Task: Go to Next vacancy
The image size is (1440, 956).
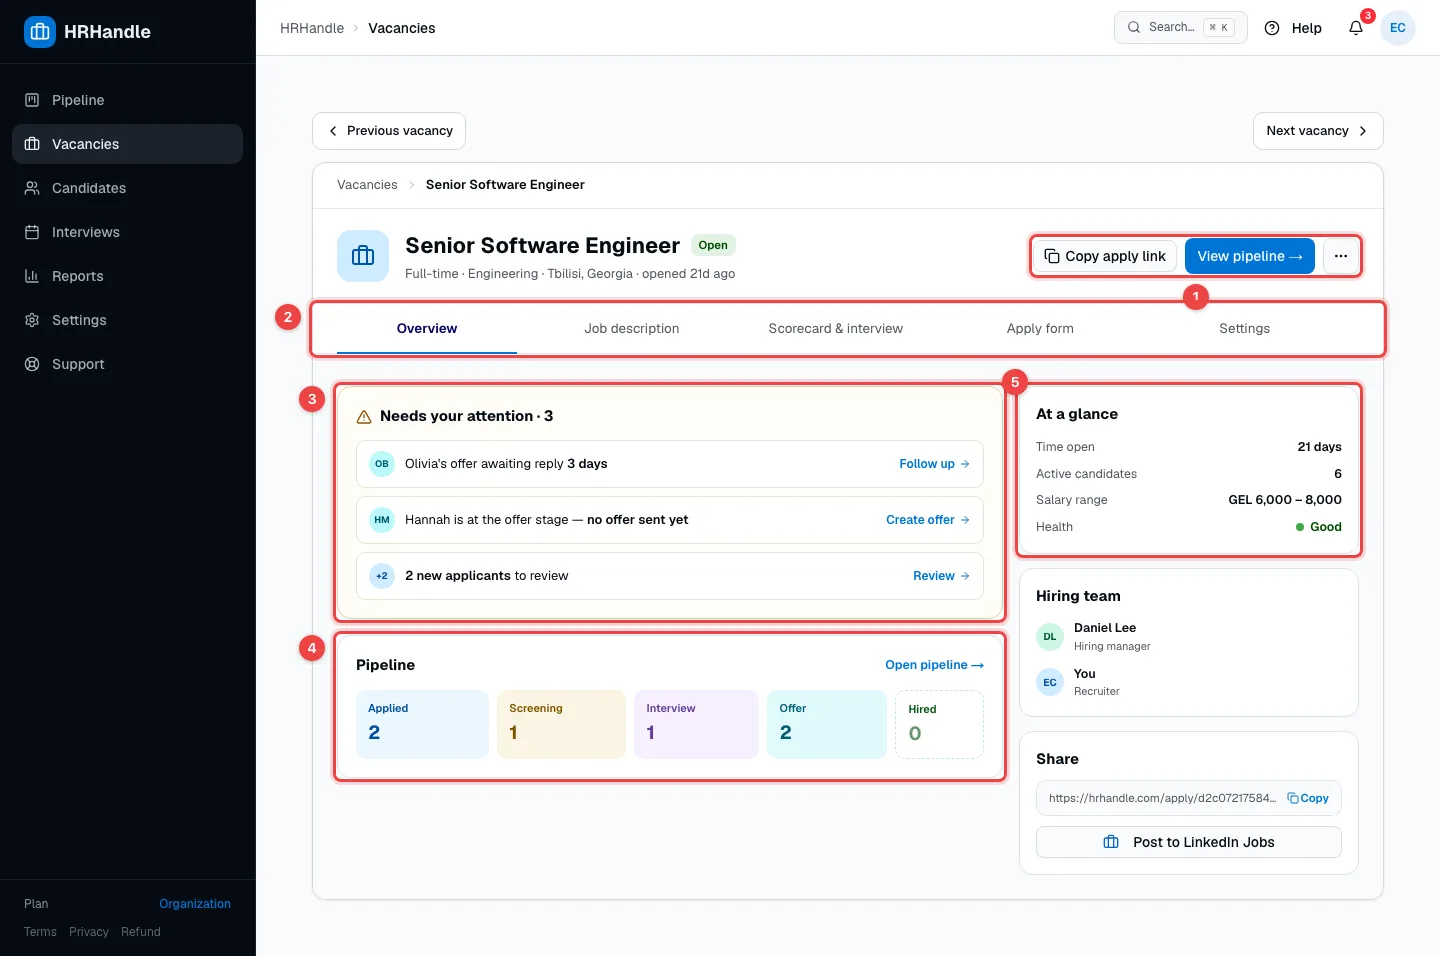Action: point(1318,131)
